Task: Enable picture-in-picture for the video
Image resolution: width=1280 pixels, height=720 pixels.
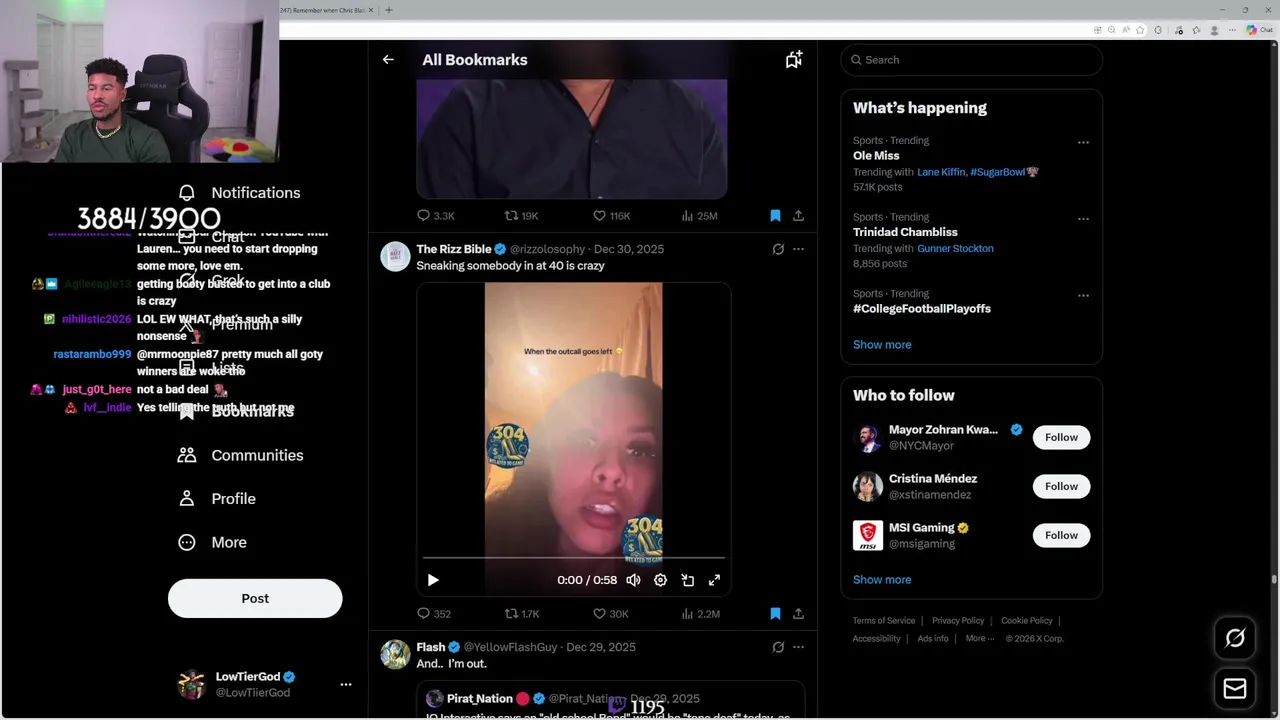Action: 688,580
